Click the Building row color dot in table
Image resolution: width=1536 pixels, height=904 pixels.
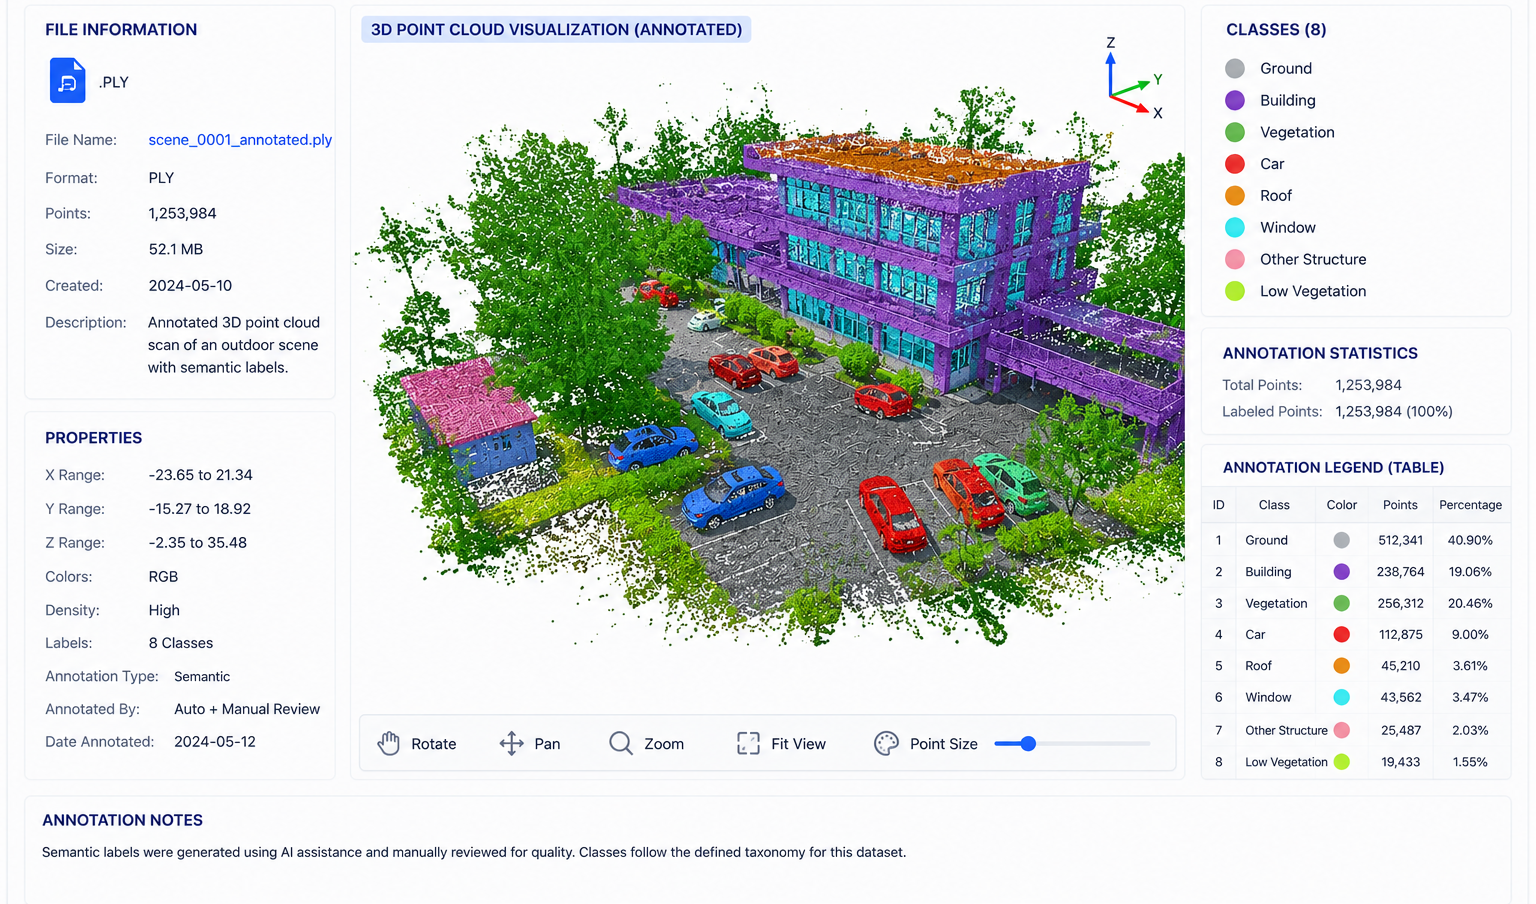click(1342, 572)
